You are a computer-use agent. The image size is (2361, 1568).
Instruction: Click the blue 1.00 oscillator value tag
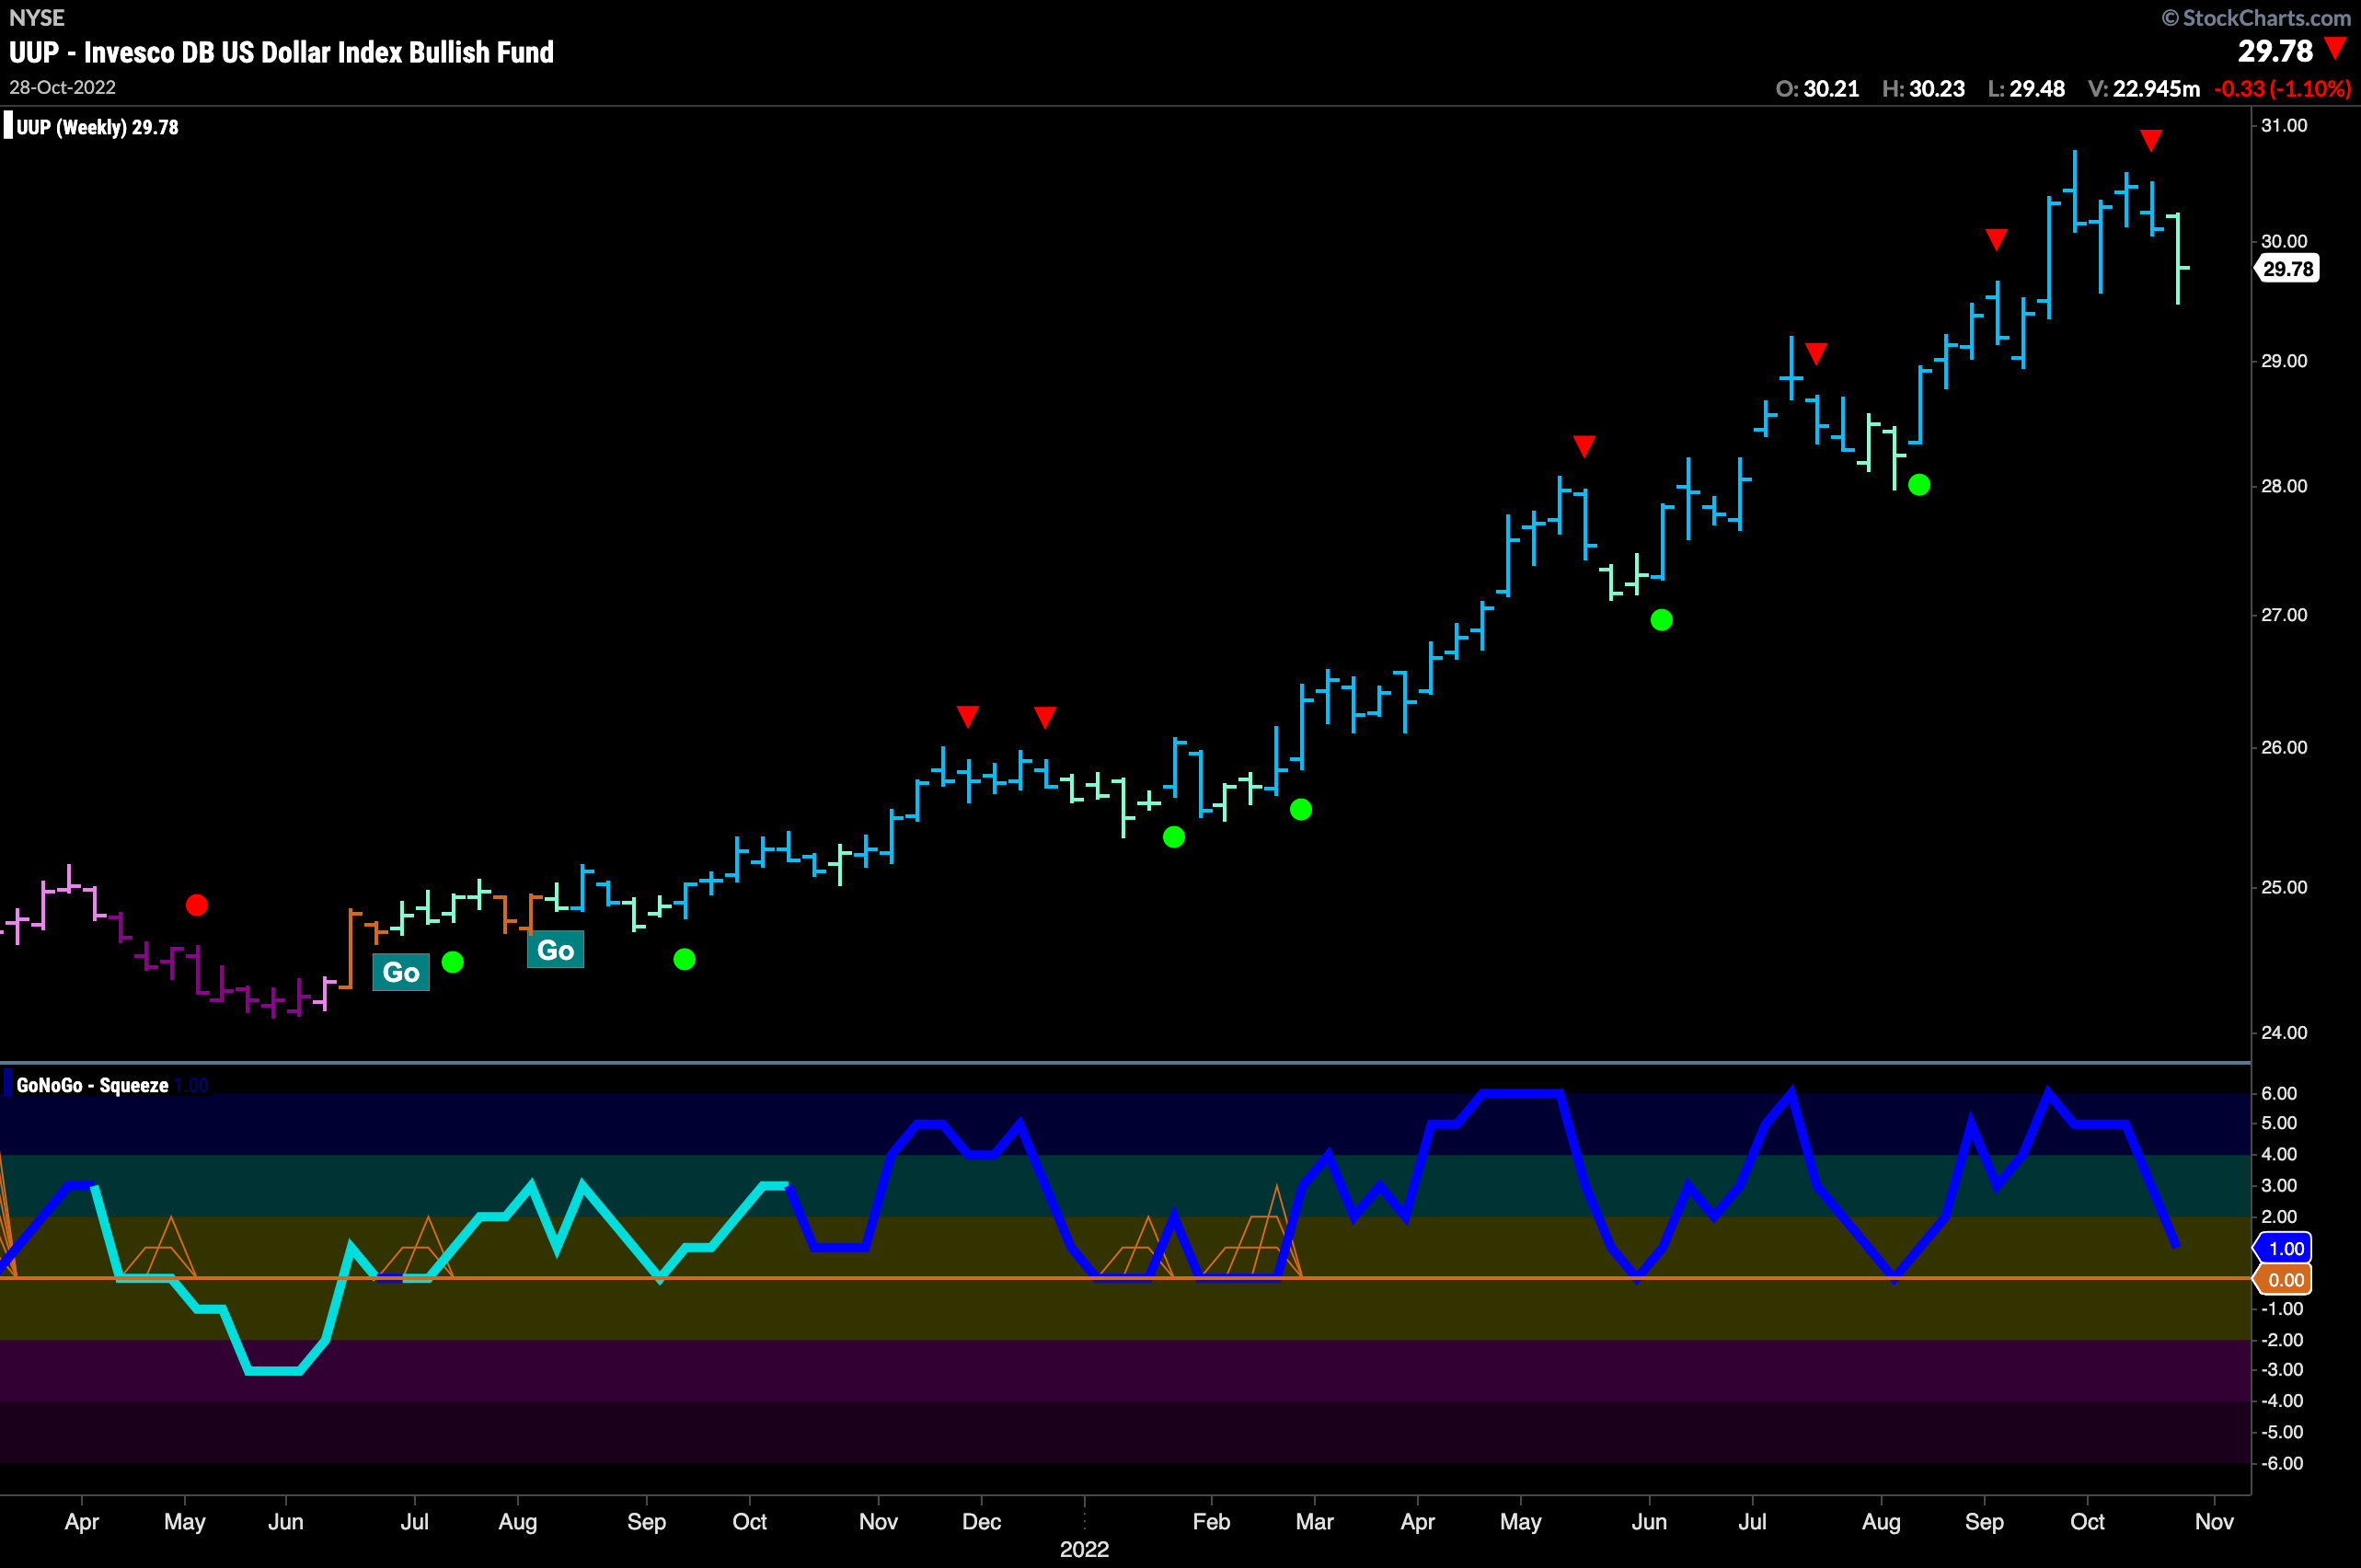point(2284,1248)
